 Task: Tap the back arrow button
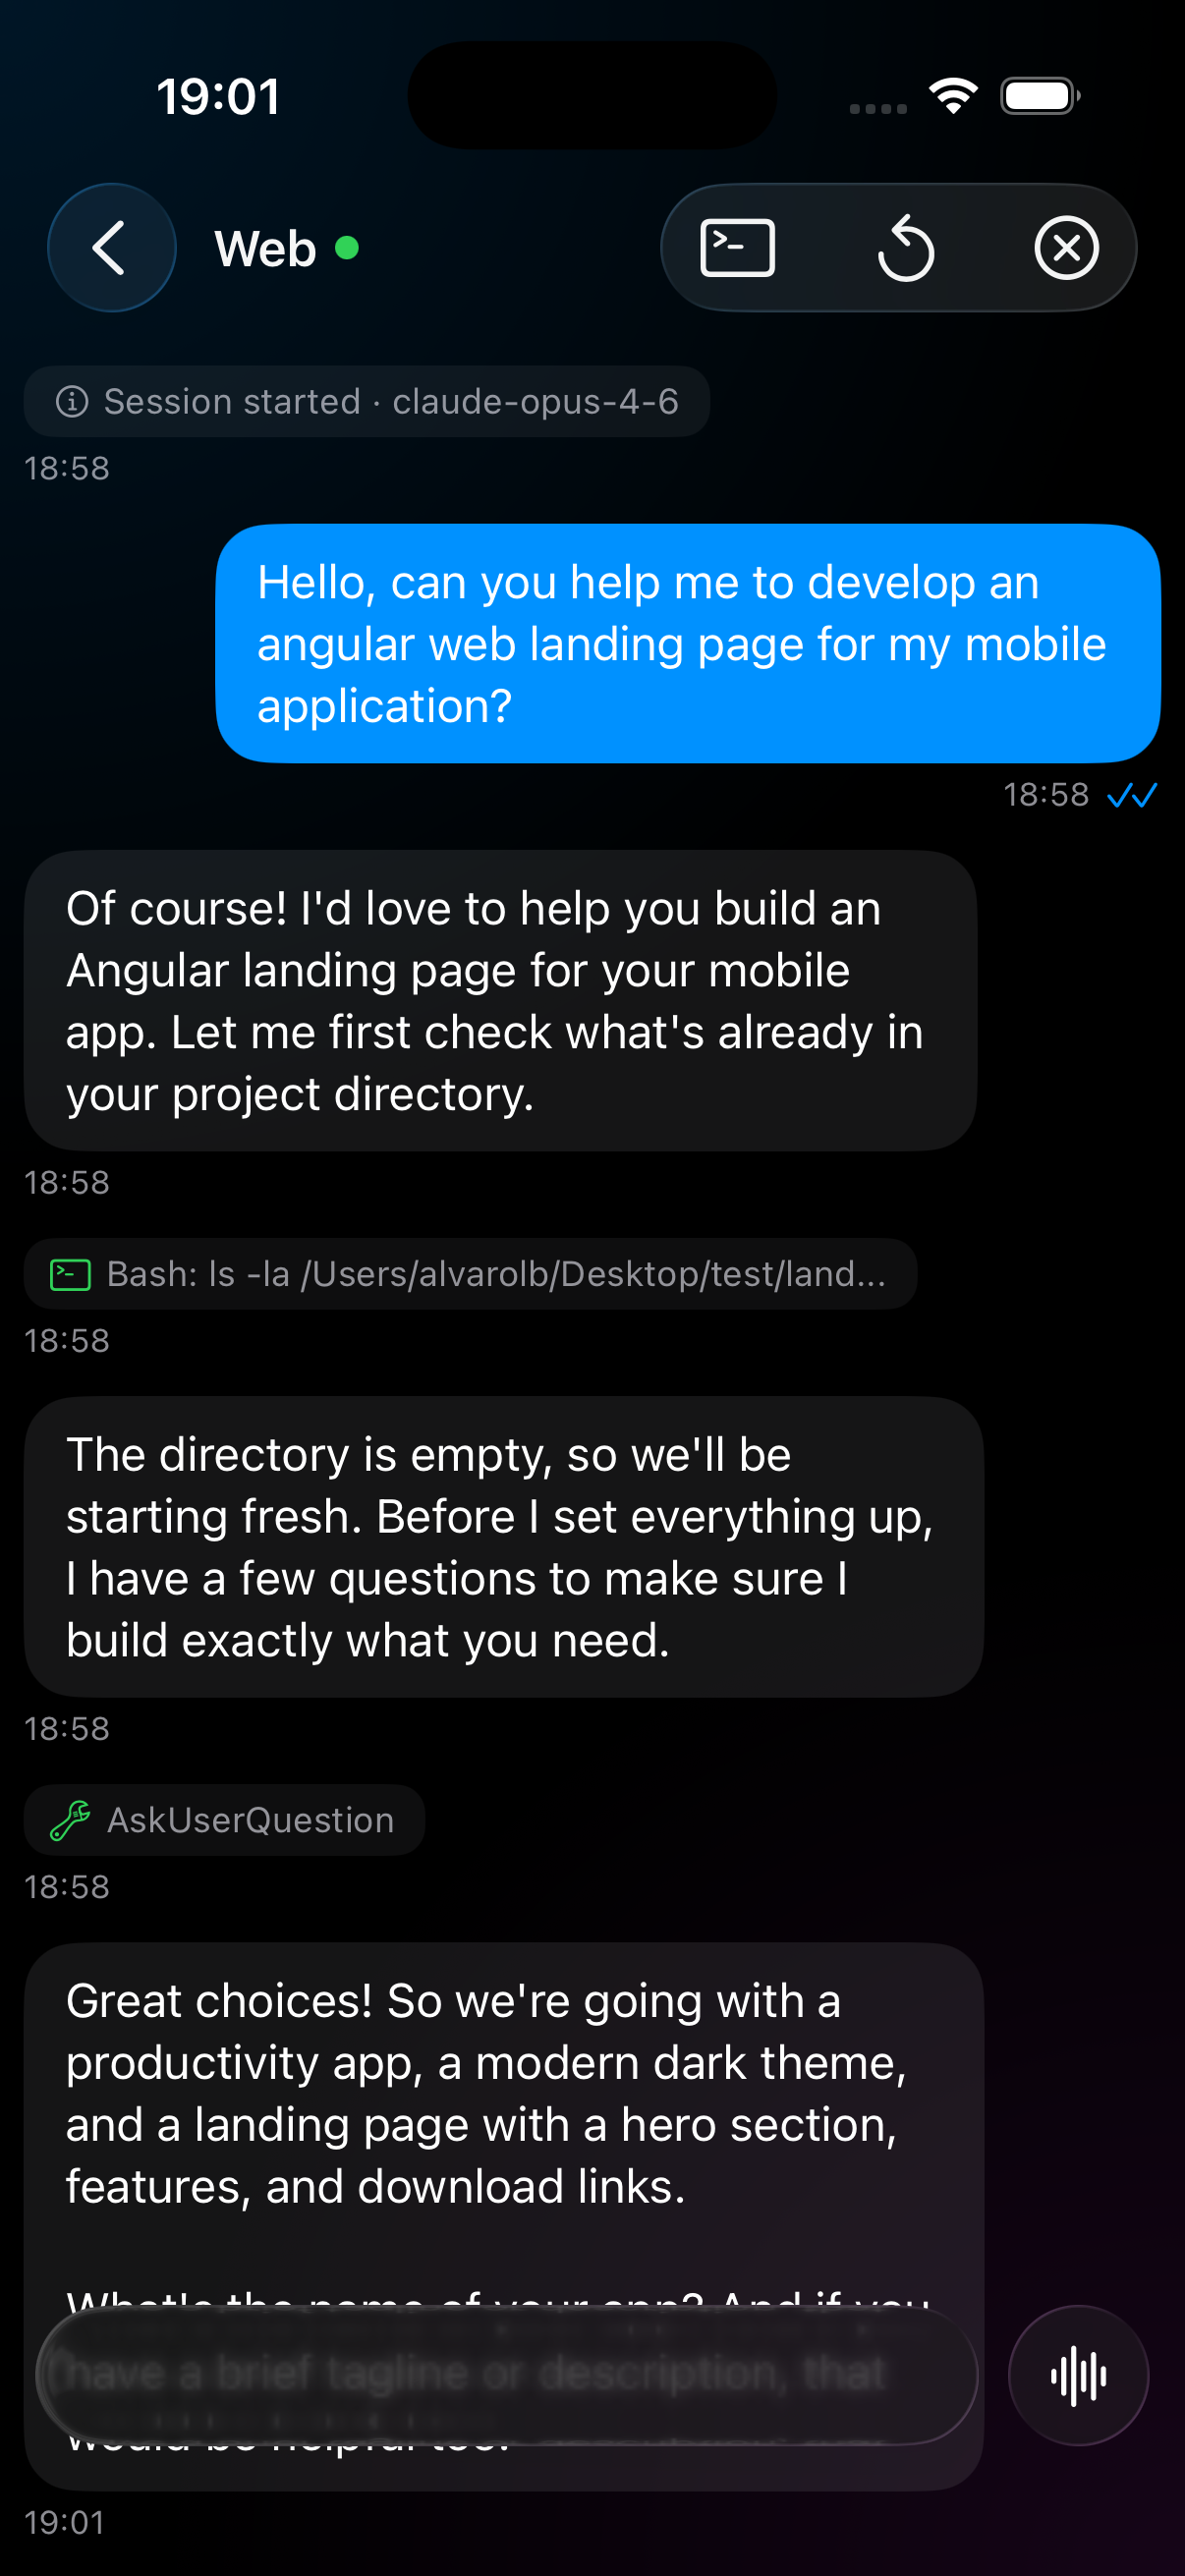point(111,247)
